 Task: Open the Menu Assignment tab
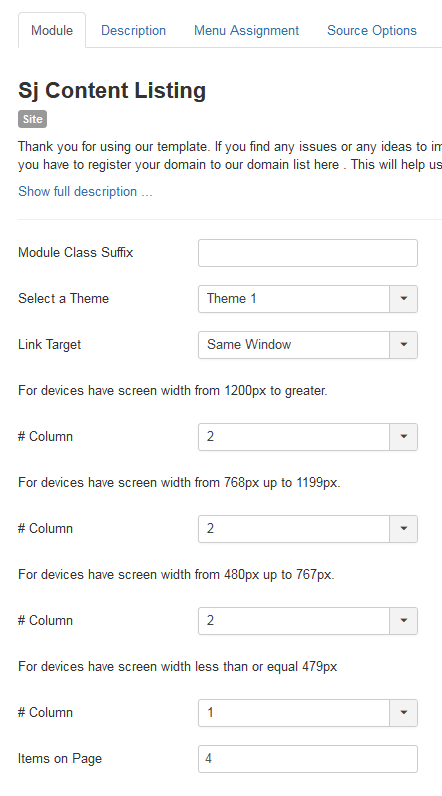click(247, 30)
